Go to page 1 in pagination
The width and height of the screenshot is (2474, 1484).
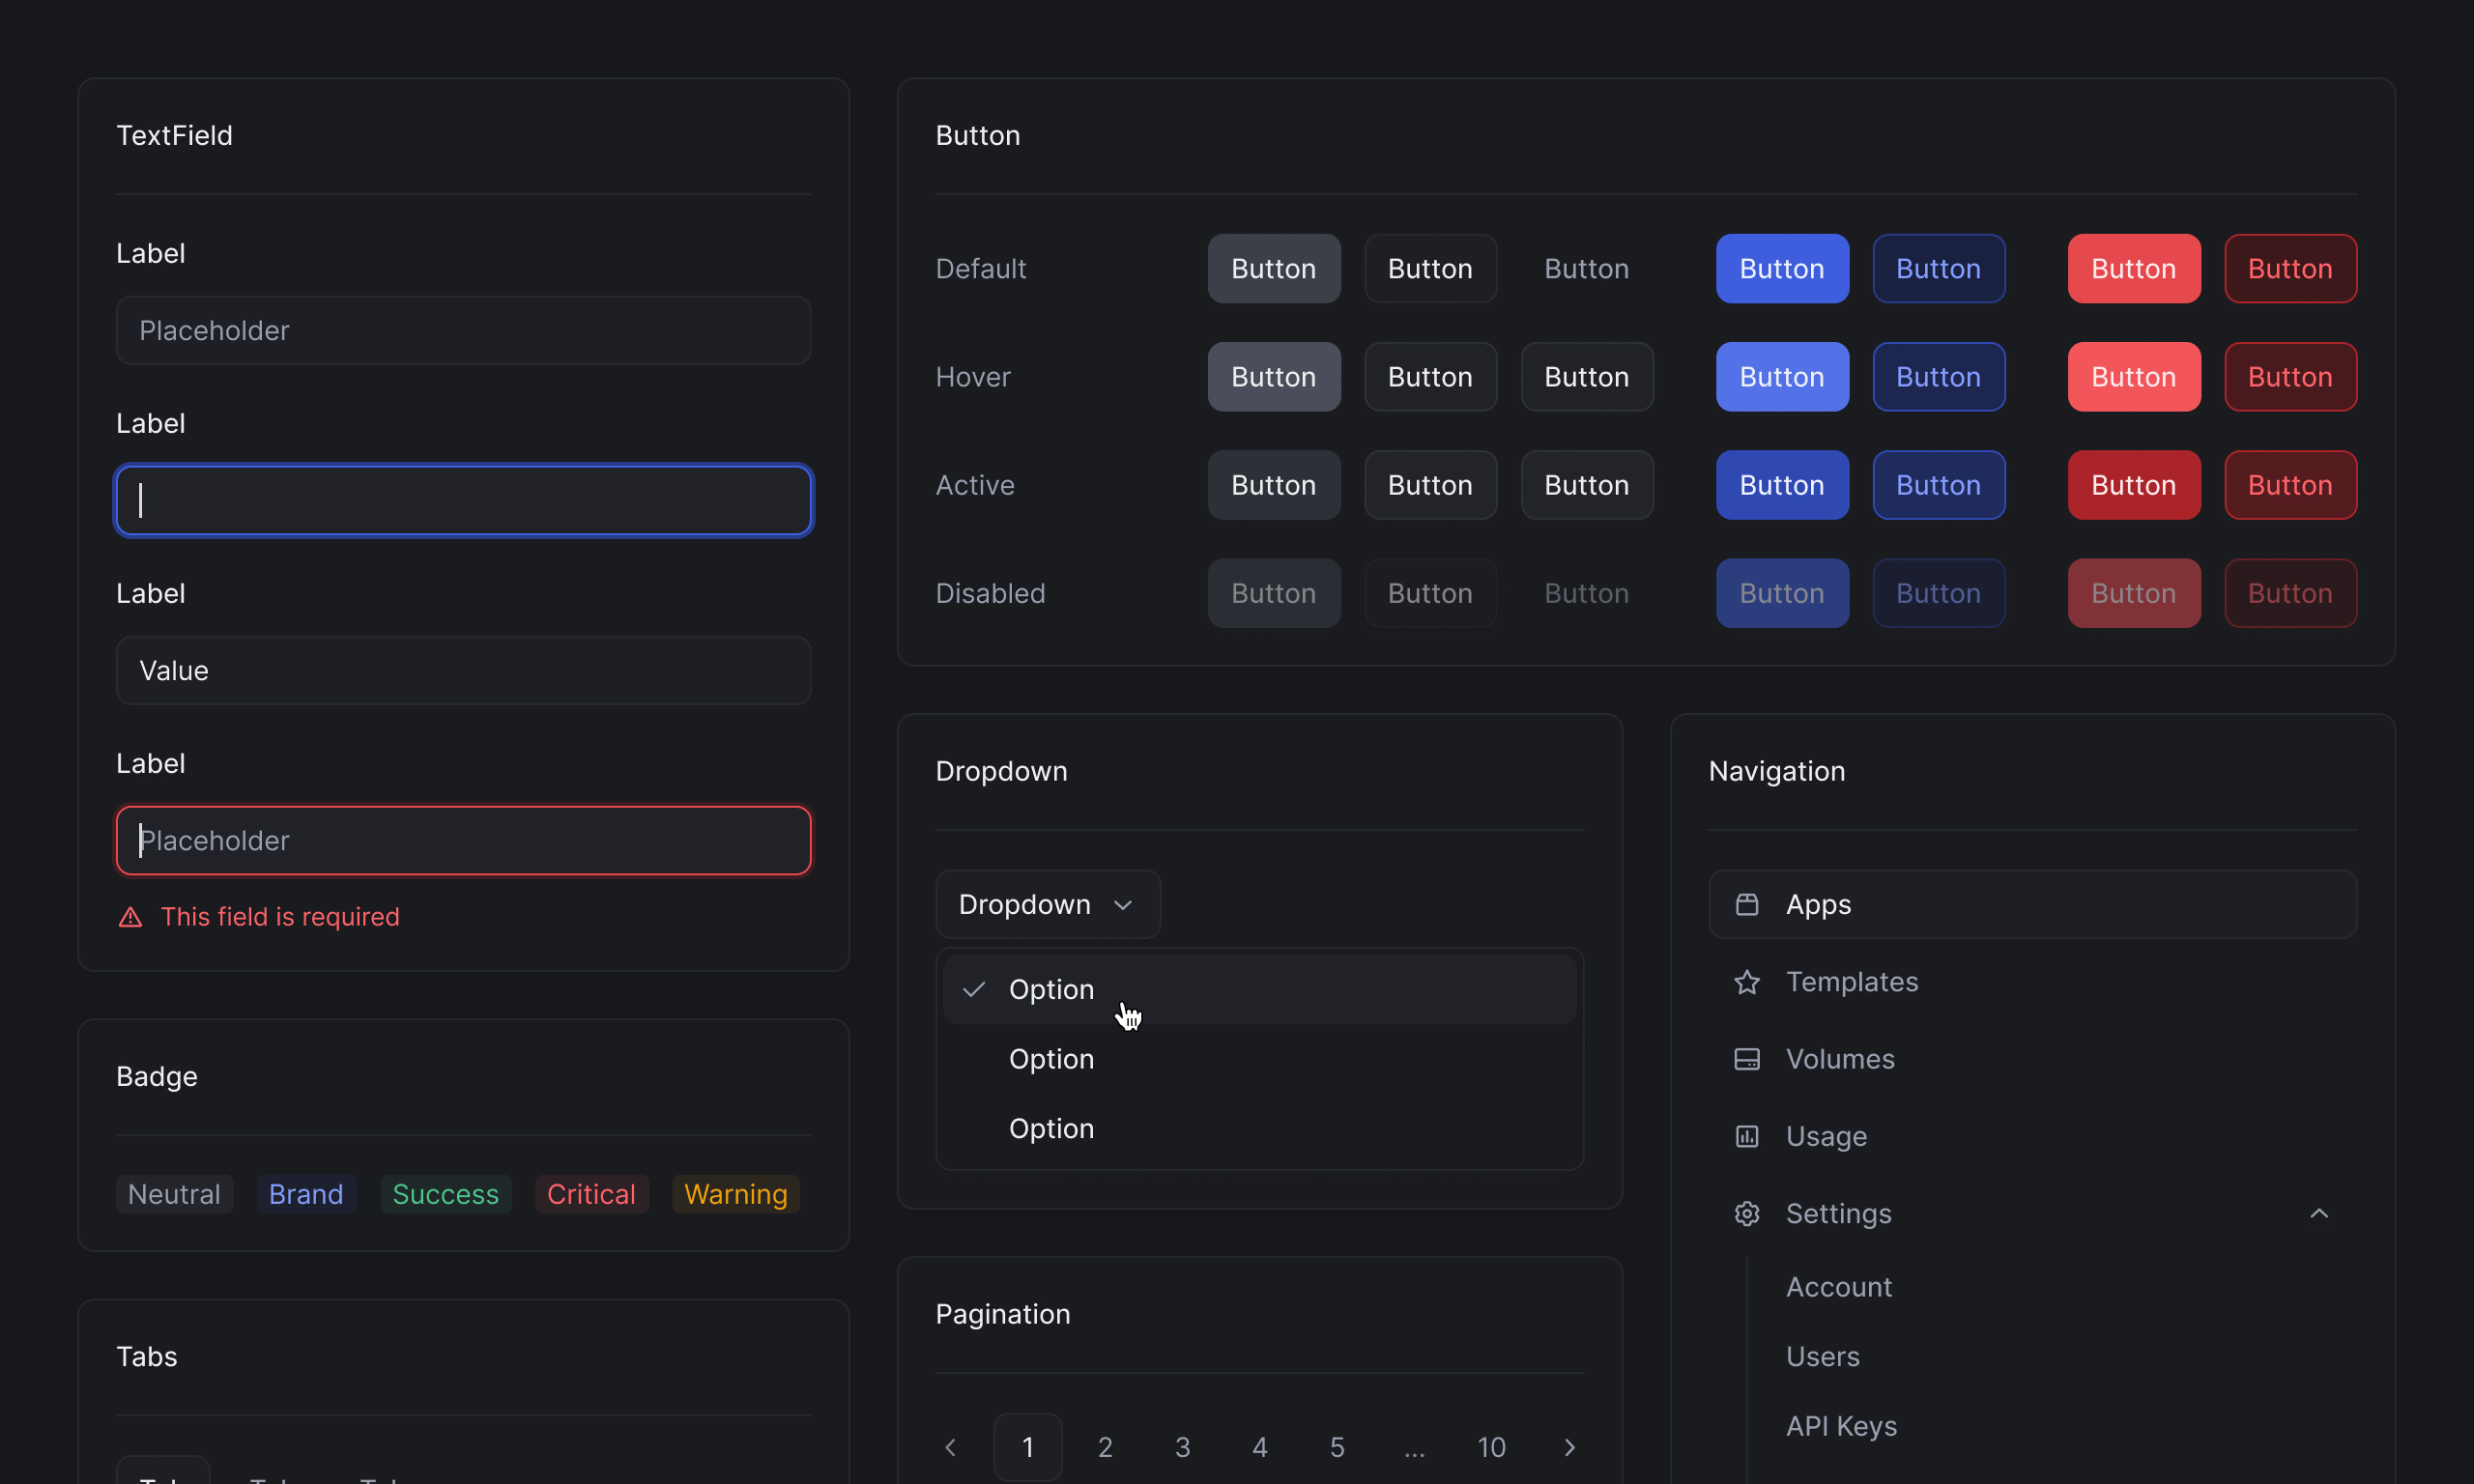(x=1027, y=1447)
